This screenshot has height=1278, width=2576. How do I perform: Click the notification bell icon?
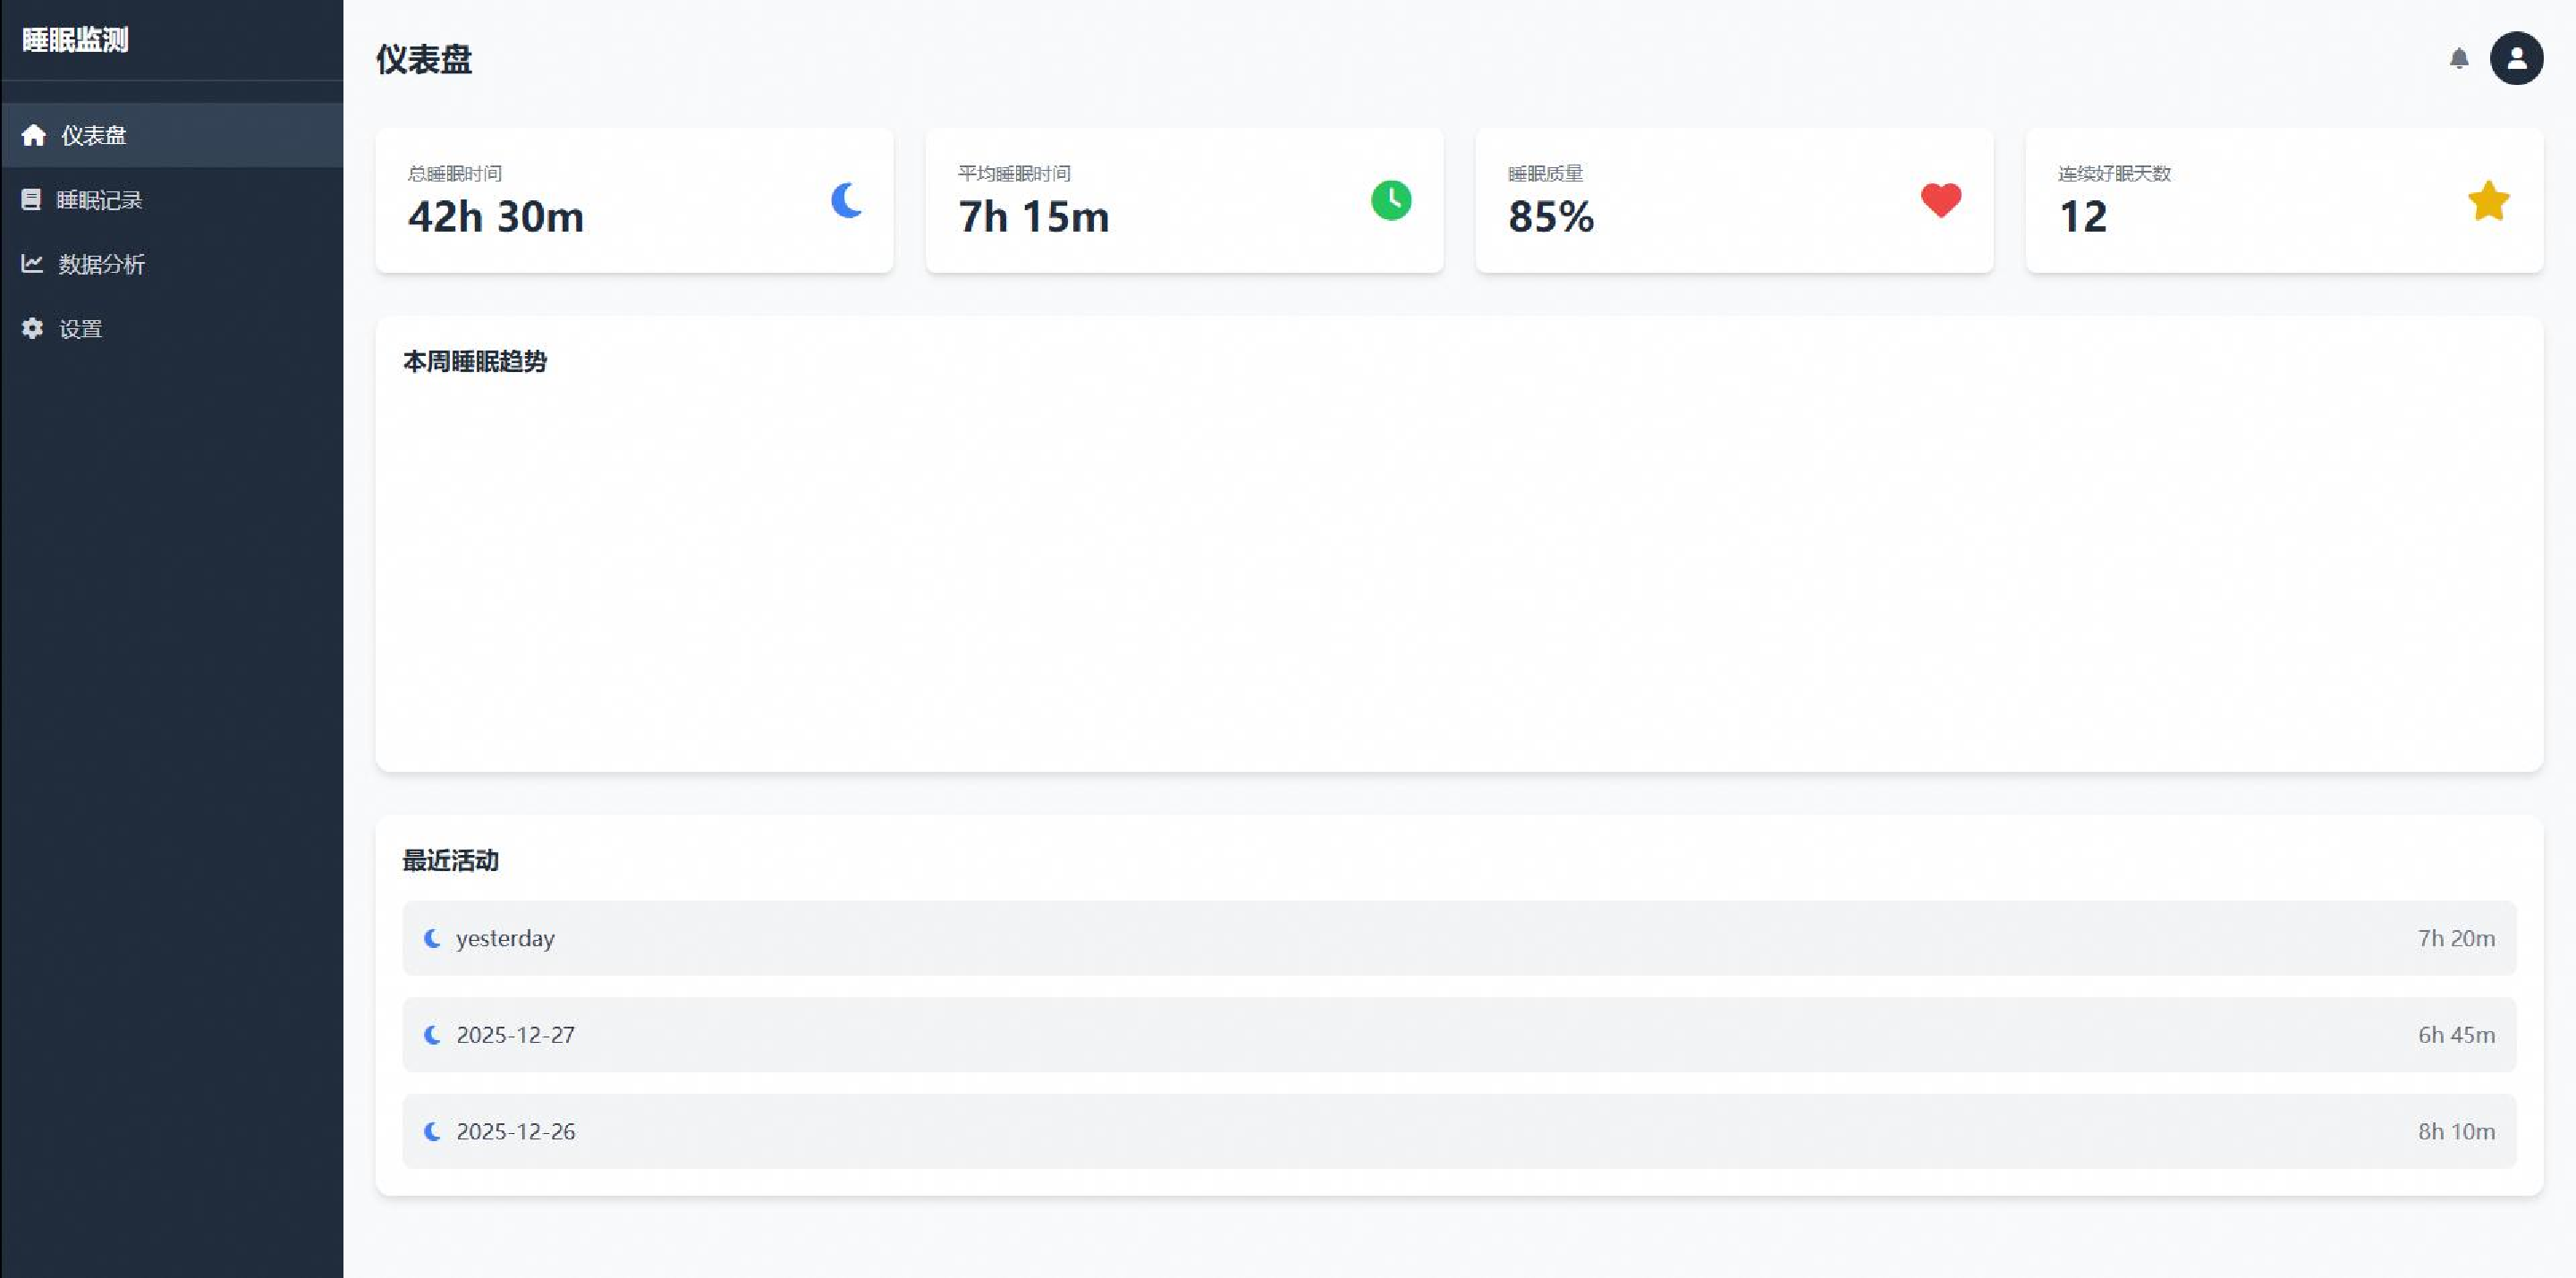[2458, 58]
